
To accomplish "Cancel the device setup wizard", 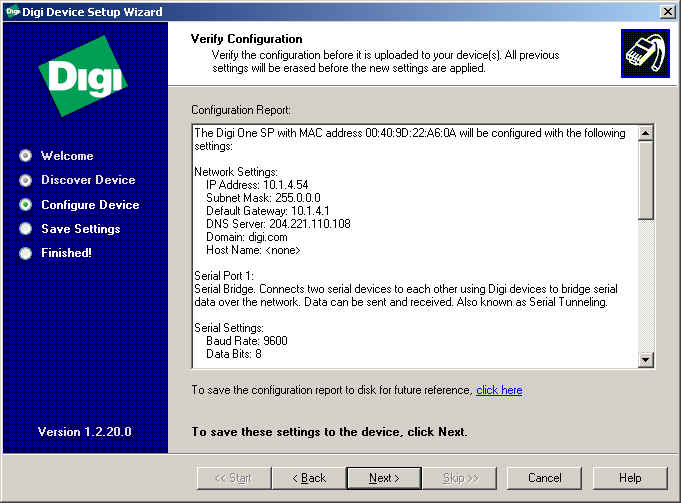I will (x=544, y=478).
